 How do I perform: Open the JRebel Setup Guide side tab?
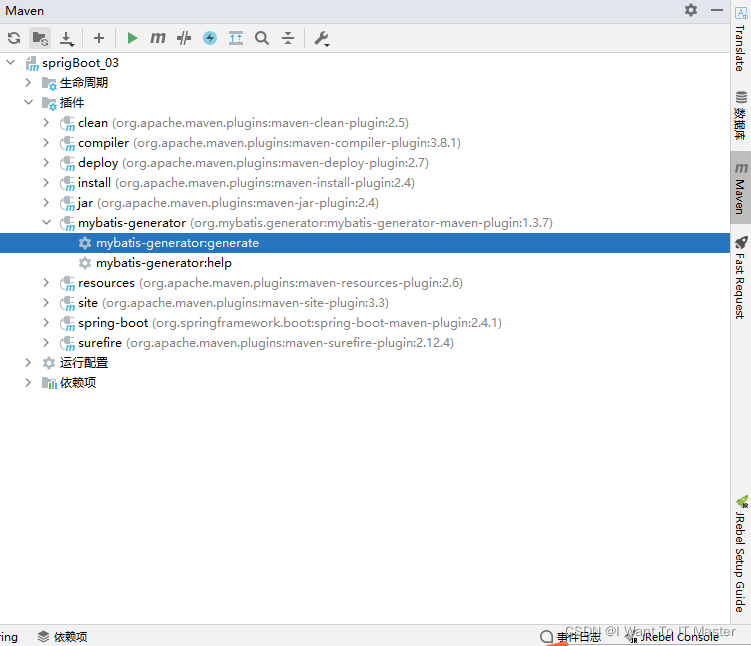(x=740, y=555)
